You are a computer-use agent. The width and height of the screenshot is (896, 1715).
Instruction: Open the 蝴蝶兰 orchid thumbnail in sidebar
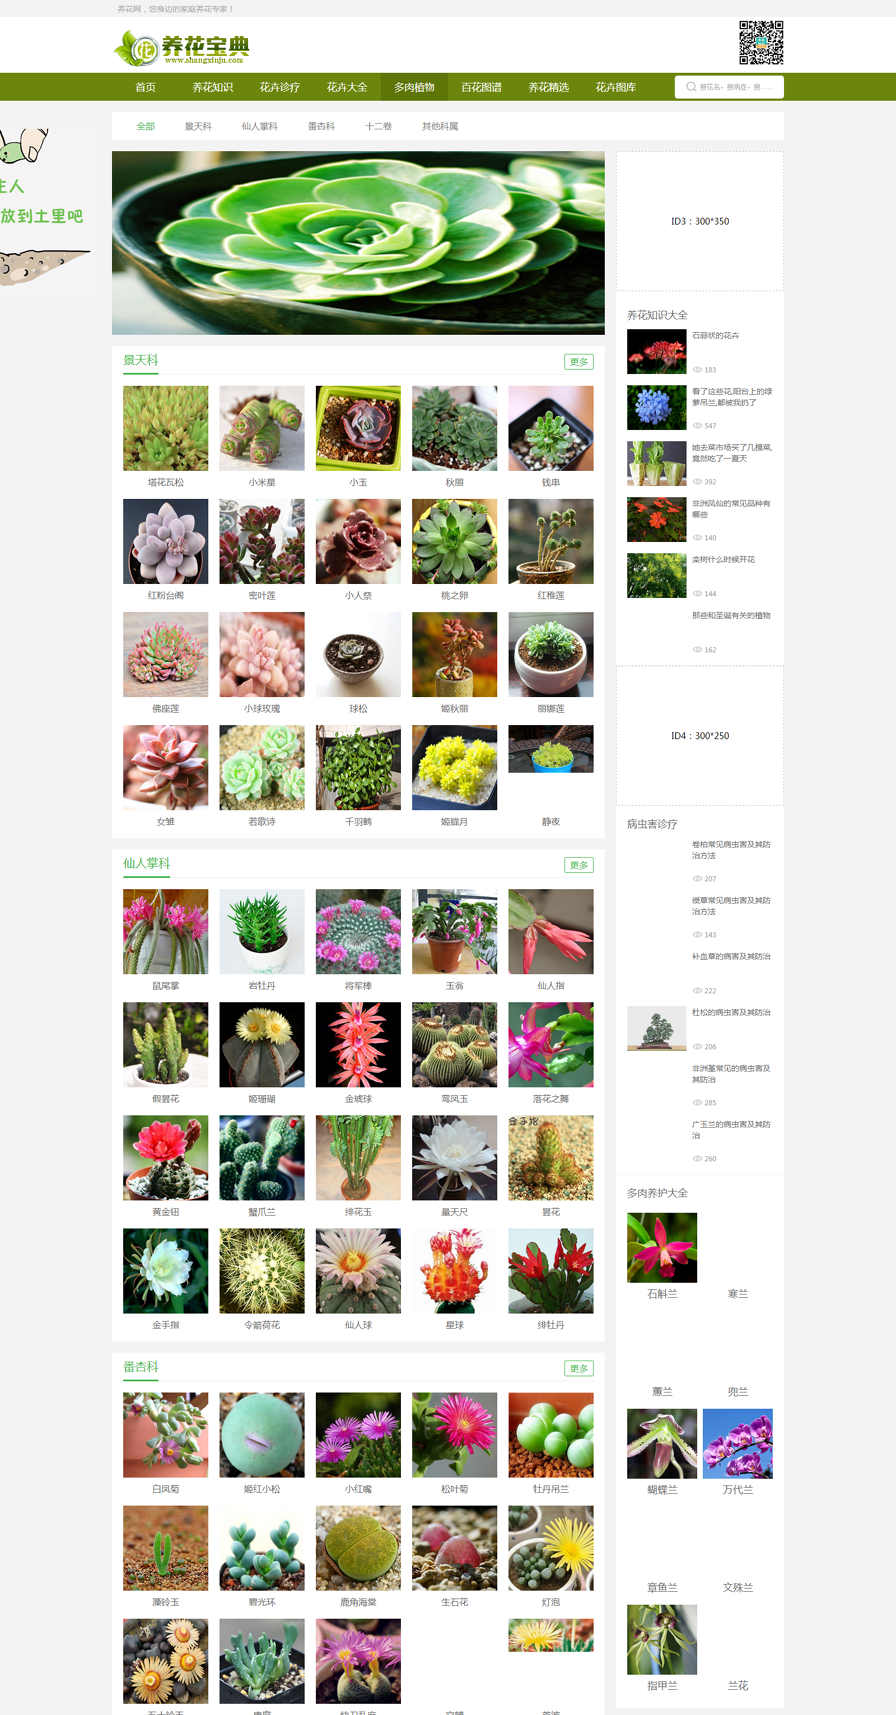pyautogui.click(x=662, y=1444)
